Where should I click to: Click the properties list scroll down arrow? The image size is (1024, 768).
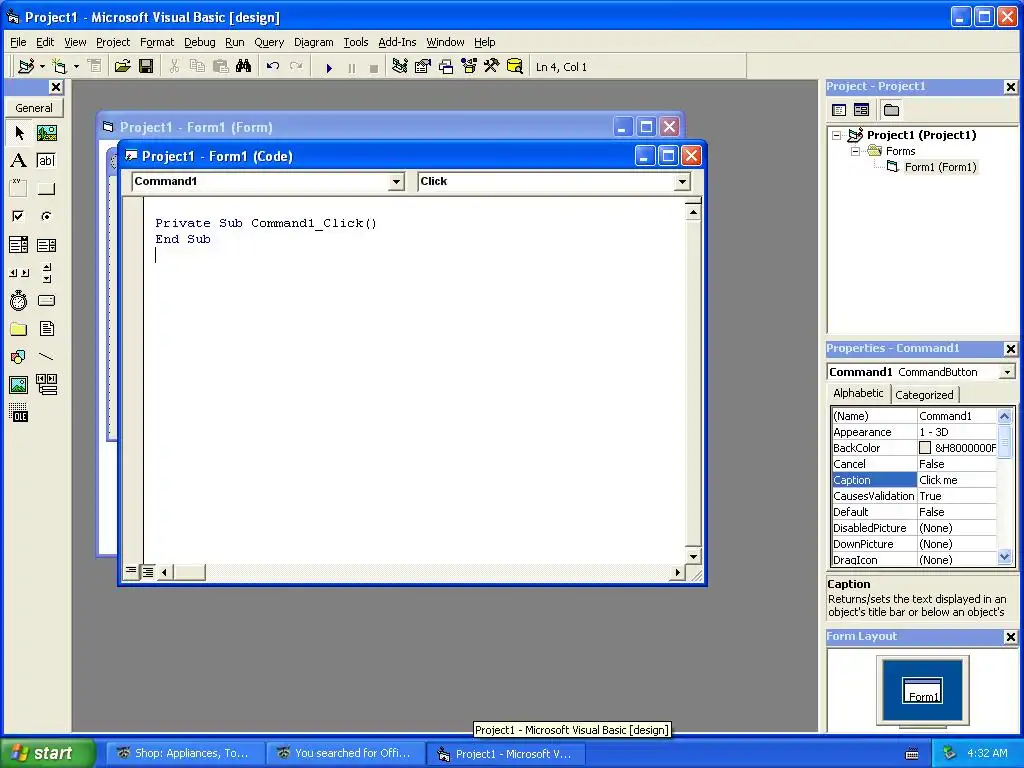(x=1004, y=557)
